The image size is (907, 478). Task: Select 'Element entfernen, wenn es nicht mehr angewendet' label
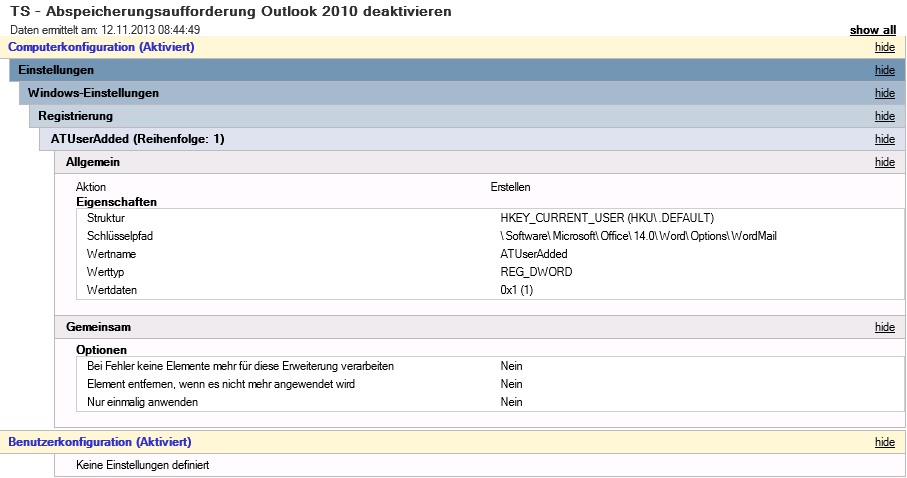pos(221,384)
